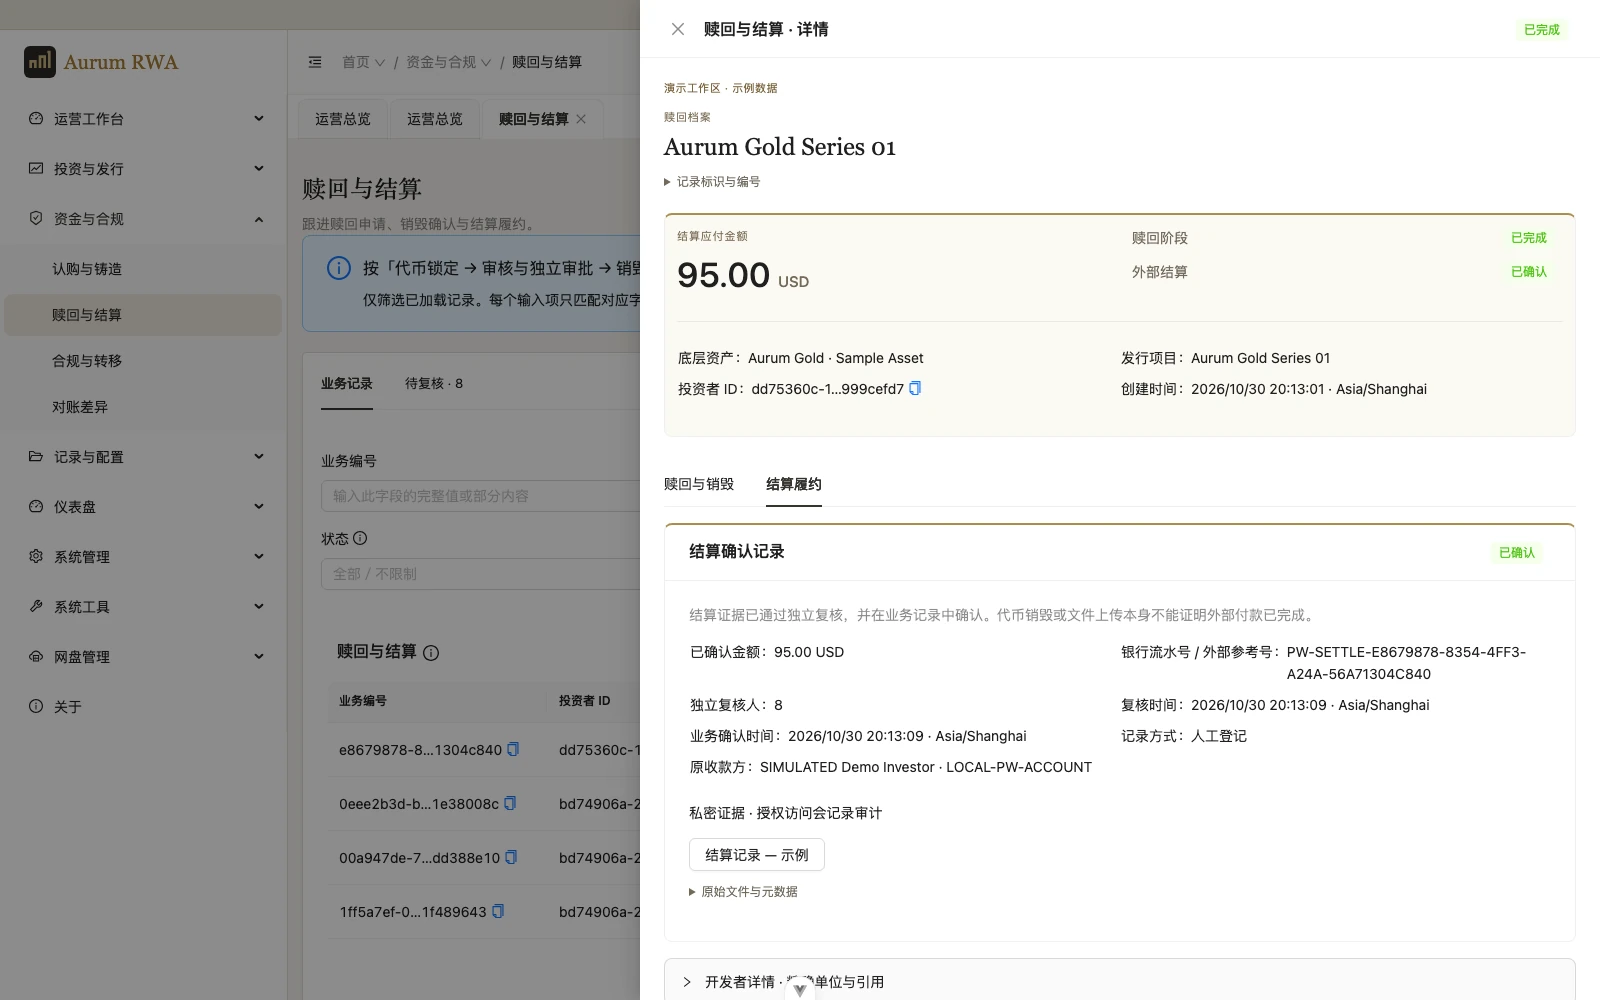Click the 资金与合规 shield icon

[36, 218]
